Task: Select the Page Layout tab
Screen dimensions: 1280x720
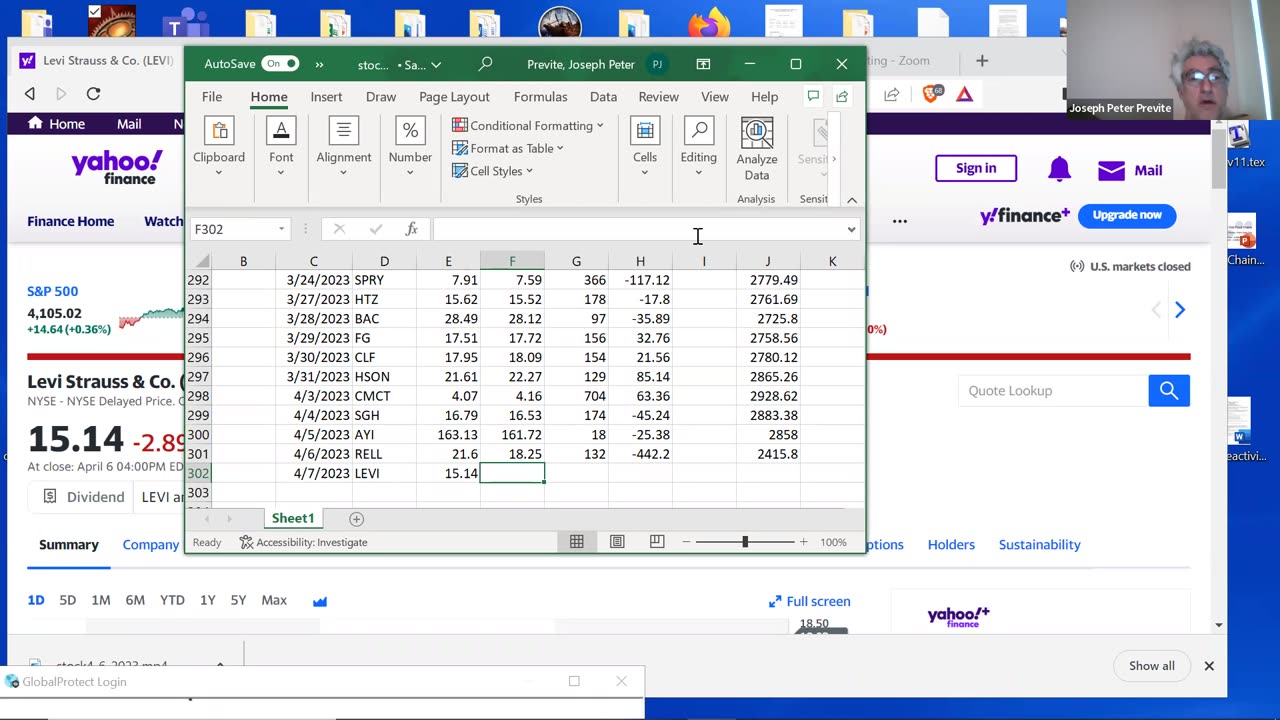Action: [x=454, y=97]
